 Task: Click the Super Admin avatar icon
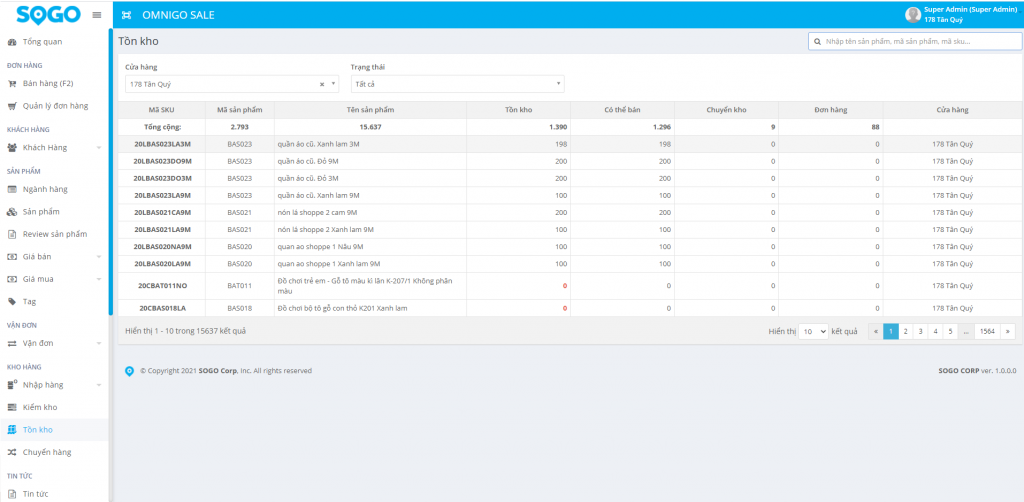[x=912, y=15]
